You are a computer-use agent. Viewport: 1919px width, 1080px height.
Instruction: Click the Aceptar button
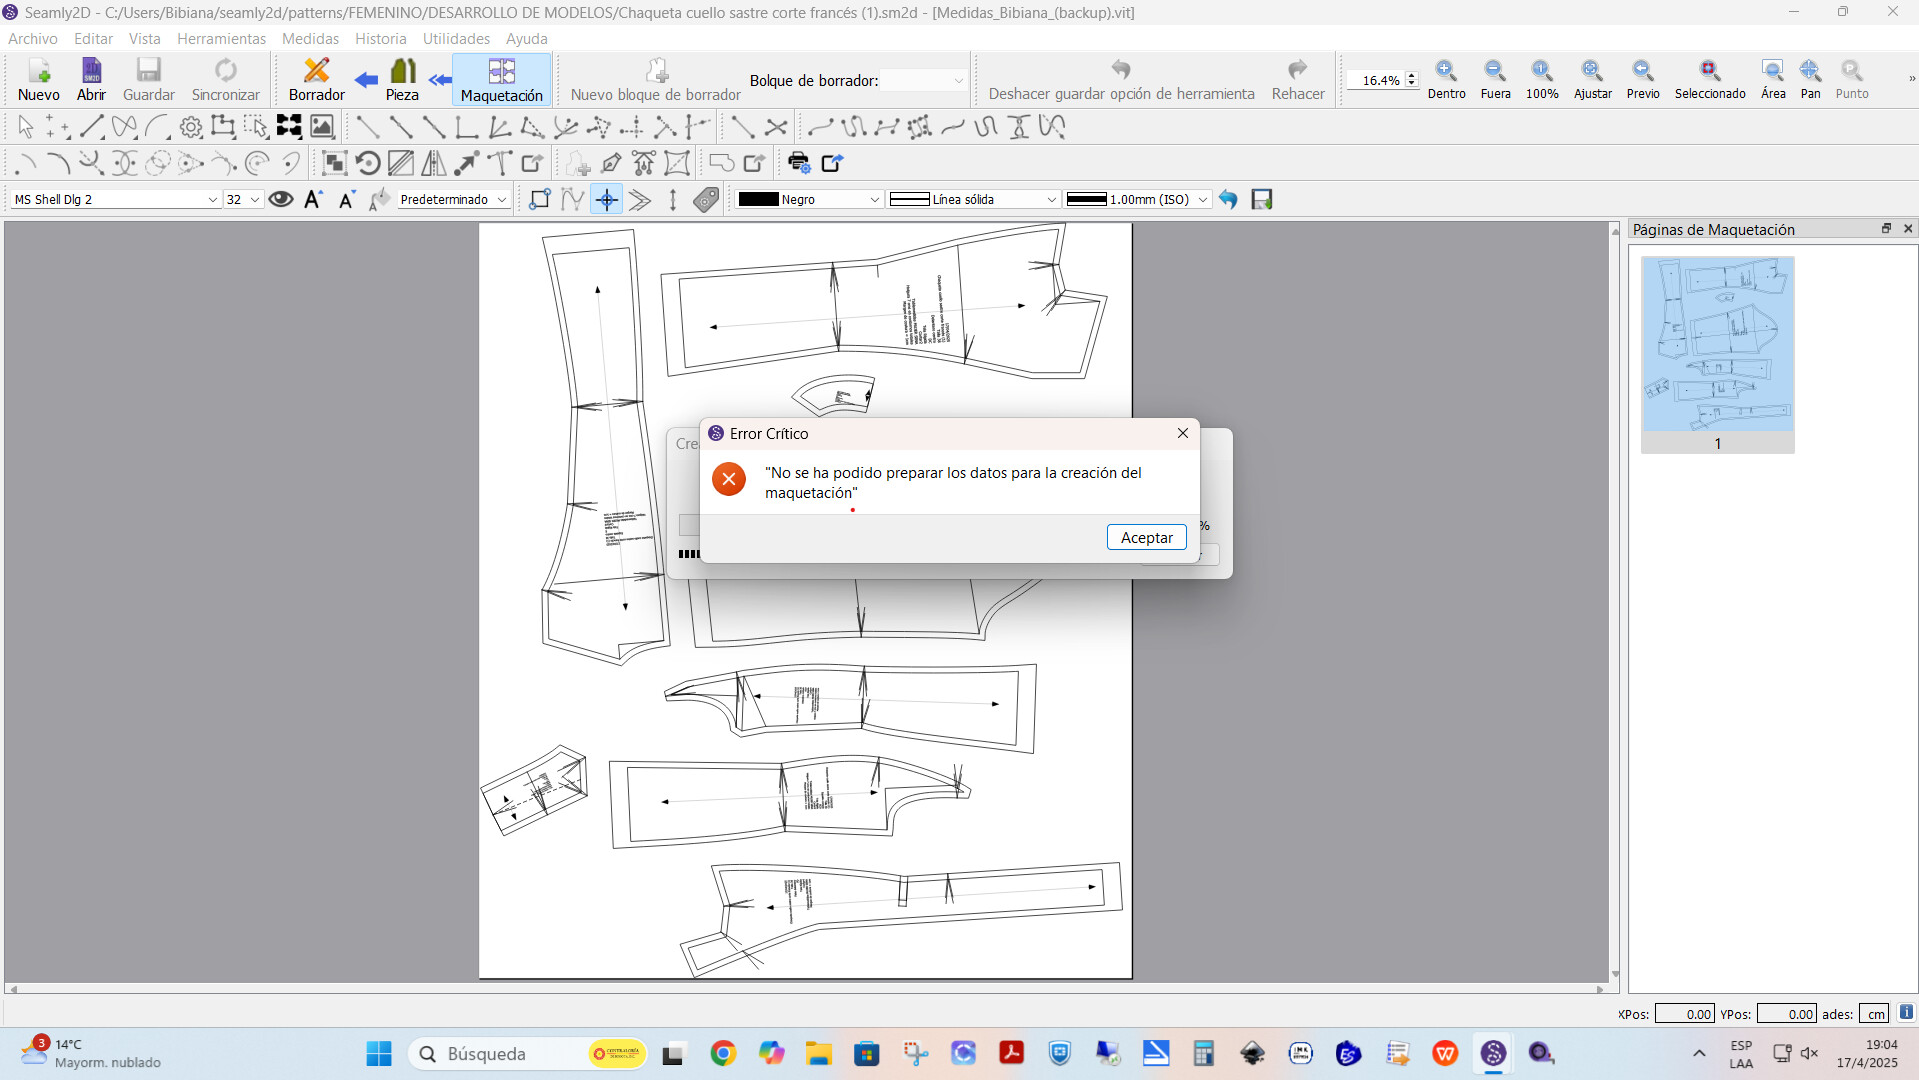[1146, 537]
